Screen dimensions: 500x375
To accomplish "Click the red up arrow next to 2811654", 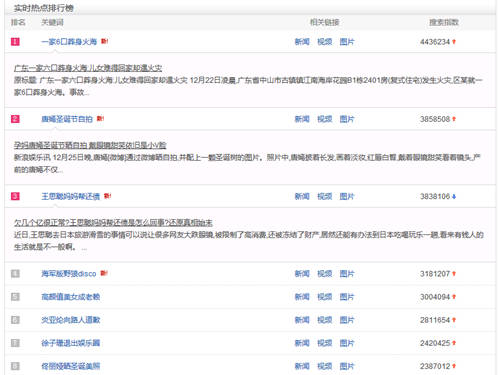I will [x=454, y=320].
